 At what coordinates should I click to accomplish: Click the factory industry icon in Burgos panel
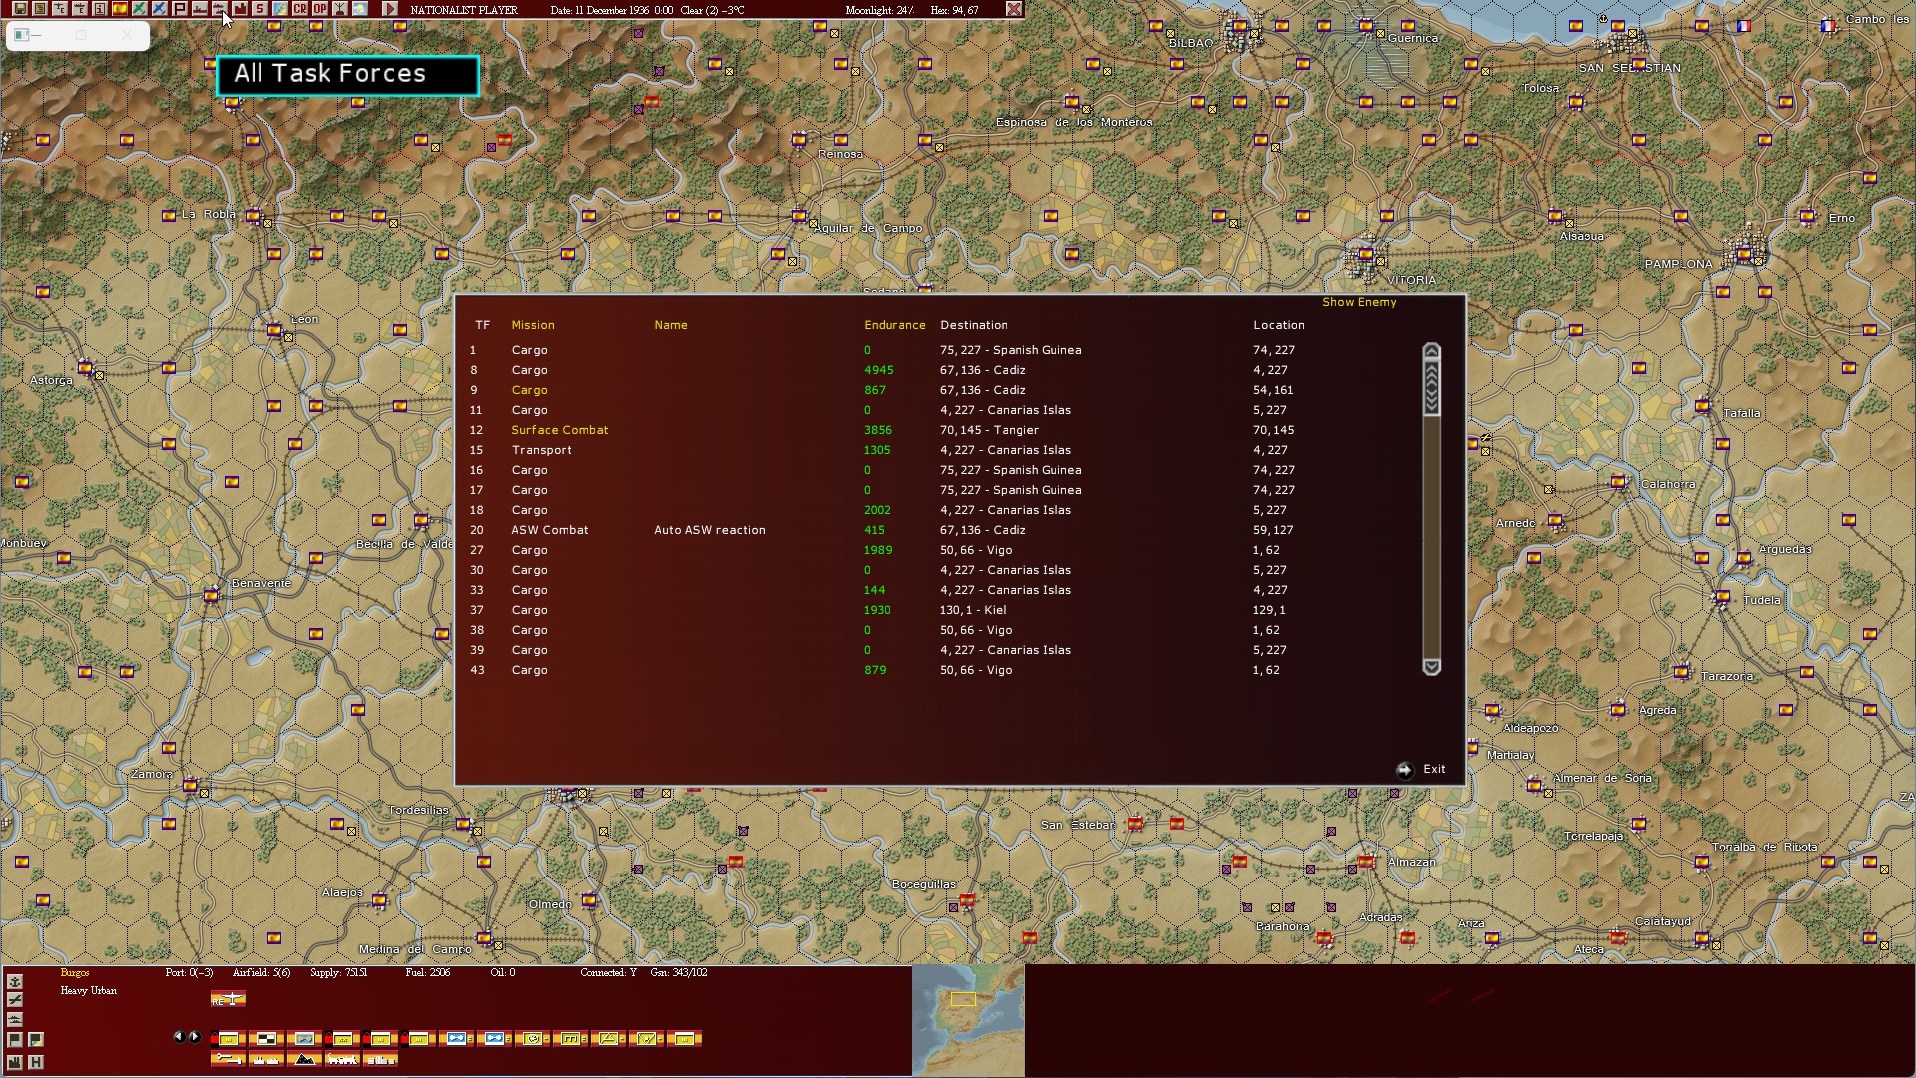click(x=15, y=1062)
